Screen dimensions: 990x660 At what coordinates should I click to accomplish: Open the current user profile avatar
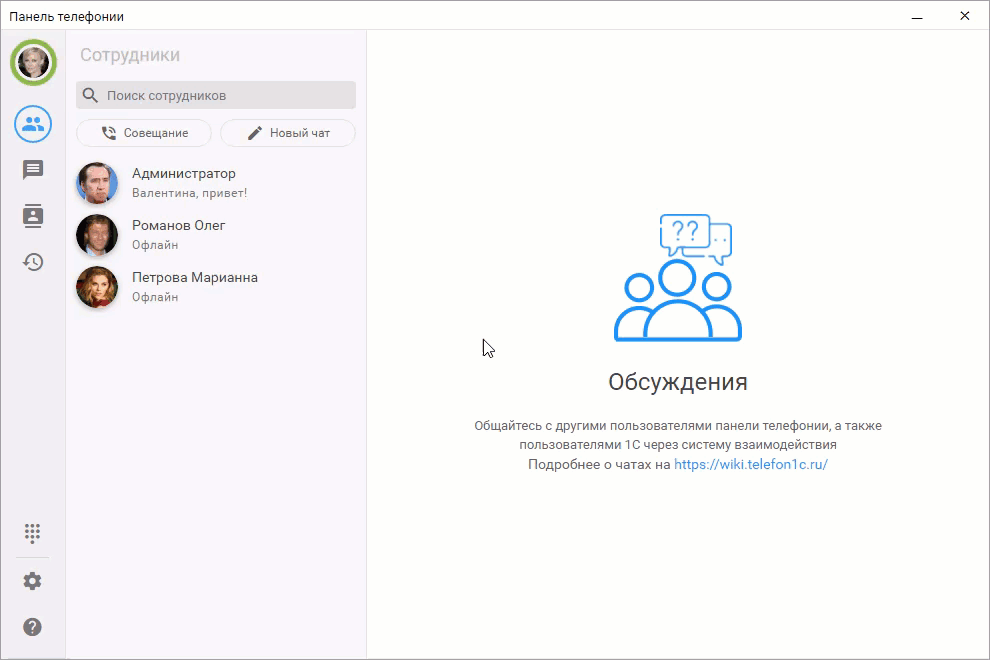pyautogui.click(x=33, y=62)
